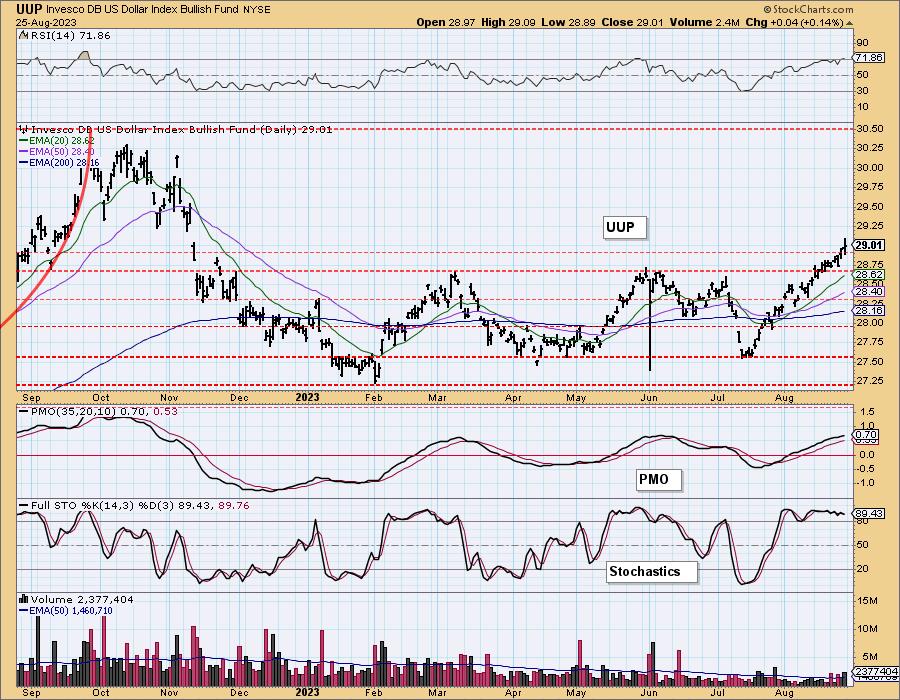Click the Jun label on upper time axis
Image resolution: width=900 pixels, height=700 pixels.
(649, 397)
